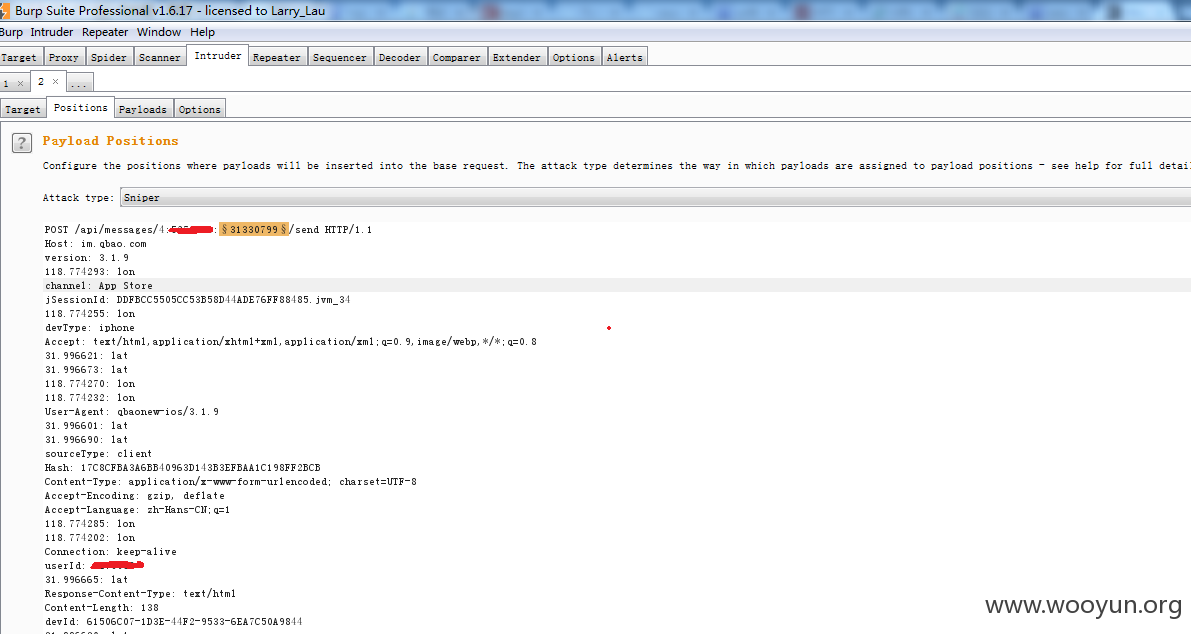Select the Positions sub-tab
Image resolution: width=1191 pixels, height=634 pixels.
pos(81,108)
